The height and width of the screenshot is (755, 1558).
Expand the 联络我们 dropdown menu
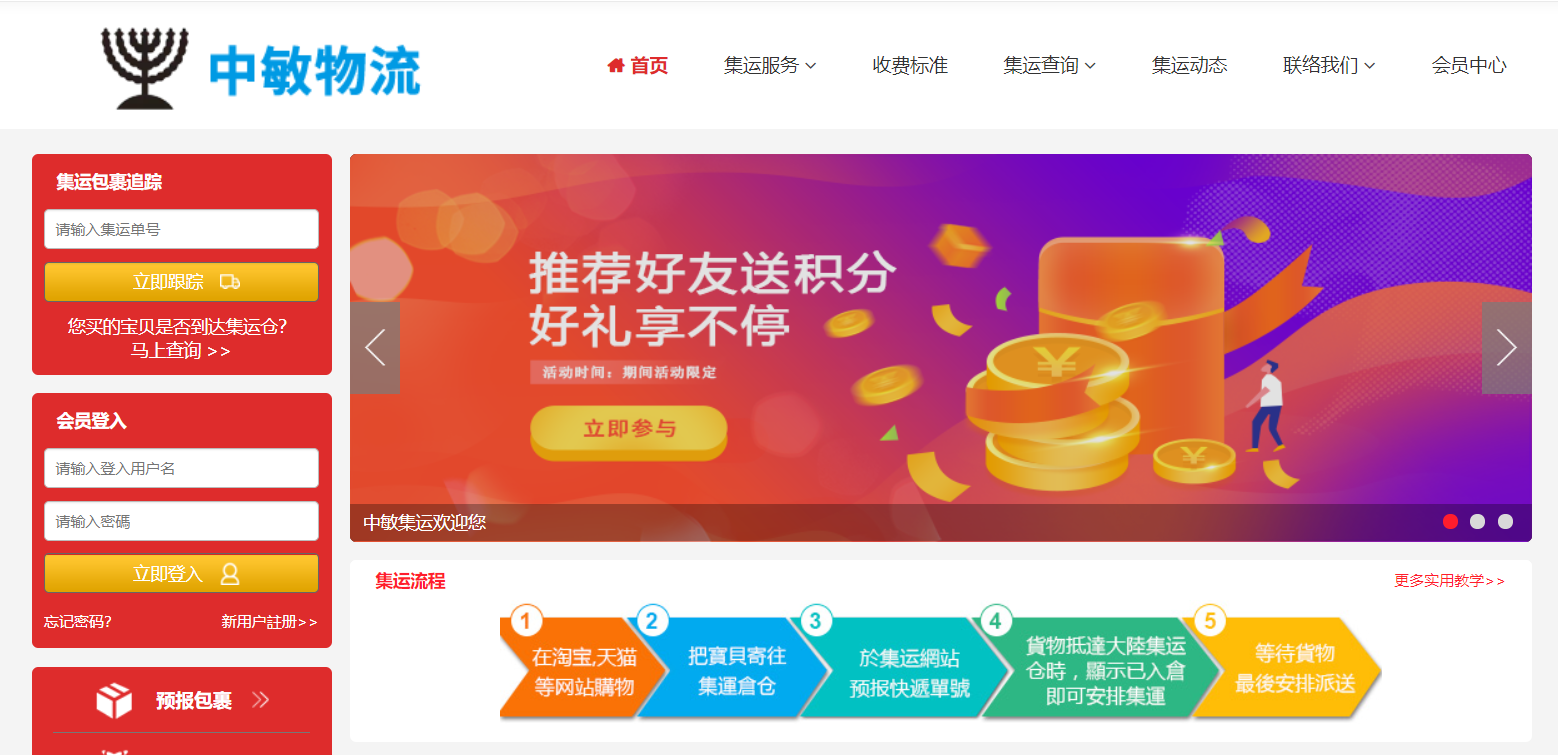(1329, 66)
